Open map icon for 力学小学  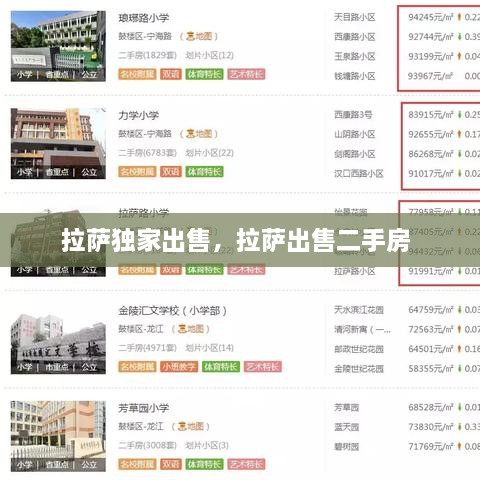[x=199, y=134]
